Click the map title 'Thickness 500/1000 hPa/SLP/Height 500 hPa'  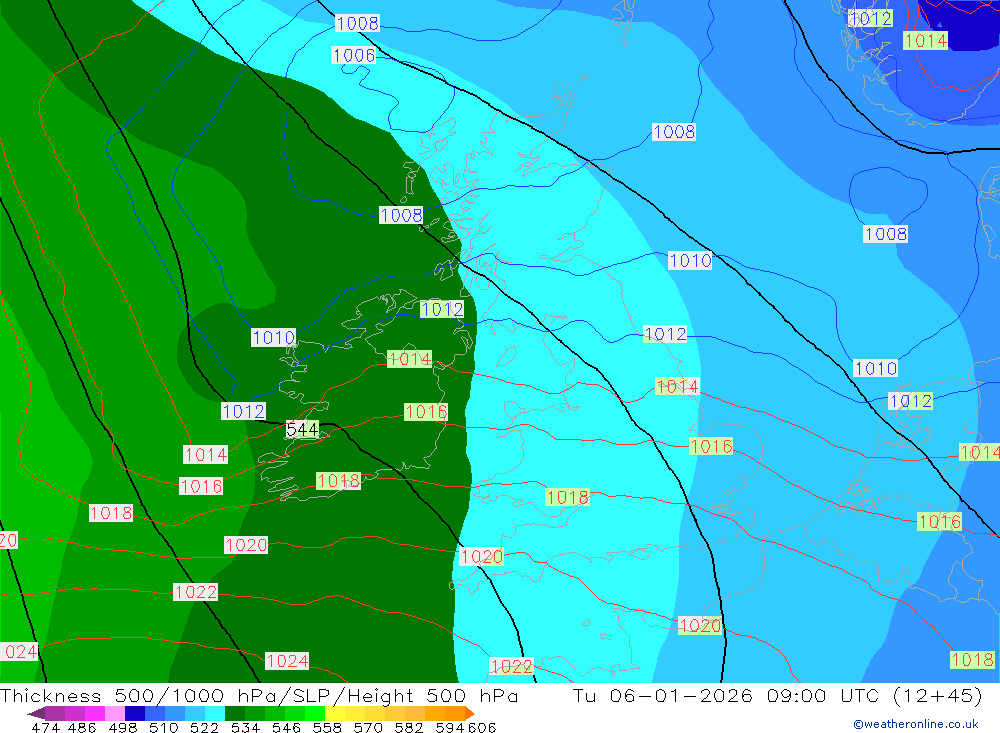(x=259, y=695)
